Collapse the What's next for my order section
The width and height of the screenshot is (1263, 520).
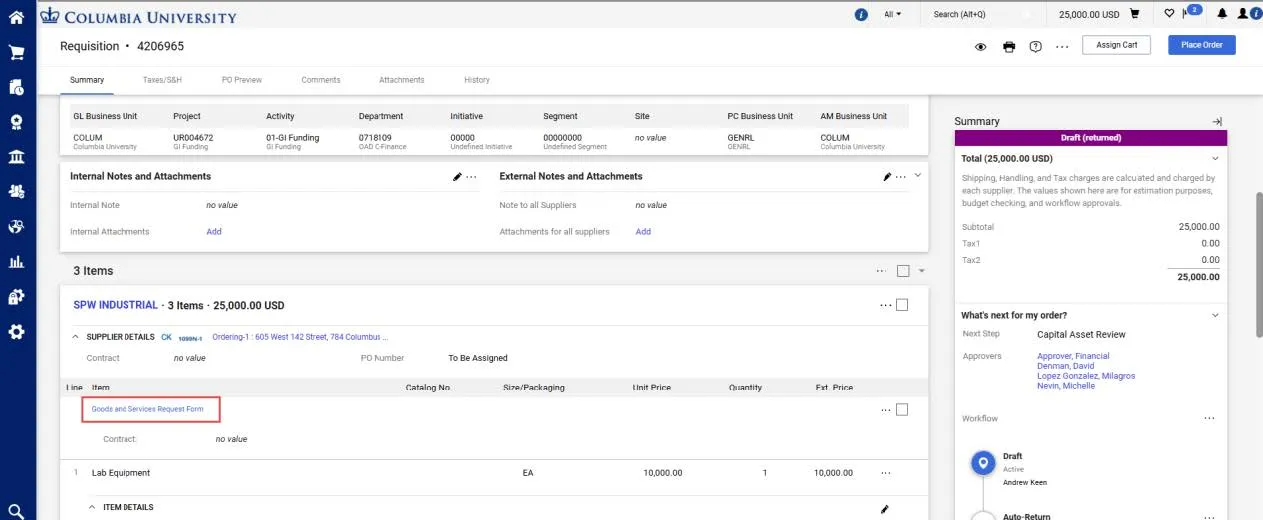(1215, 315)
